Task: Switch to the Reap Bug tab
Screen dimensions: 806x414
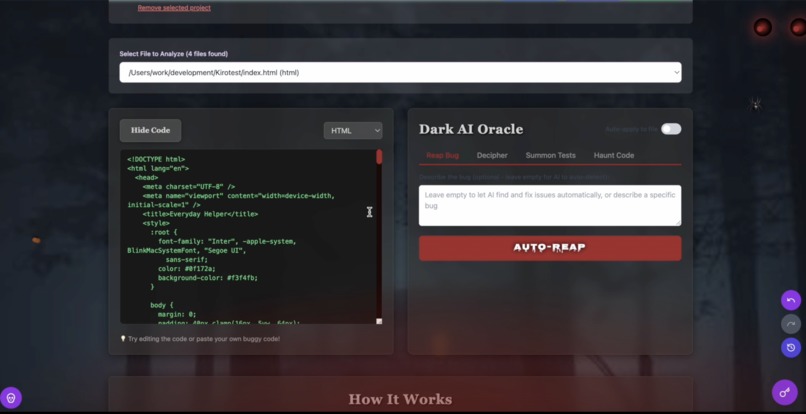Action: (x=442, y=155)
